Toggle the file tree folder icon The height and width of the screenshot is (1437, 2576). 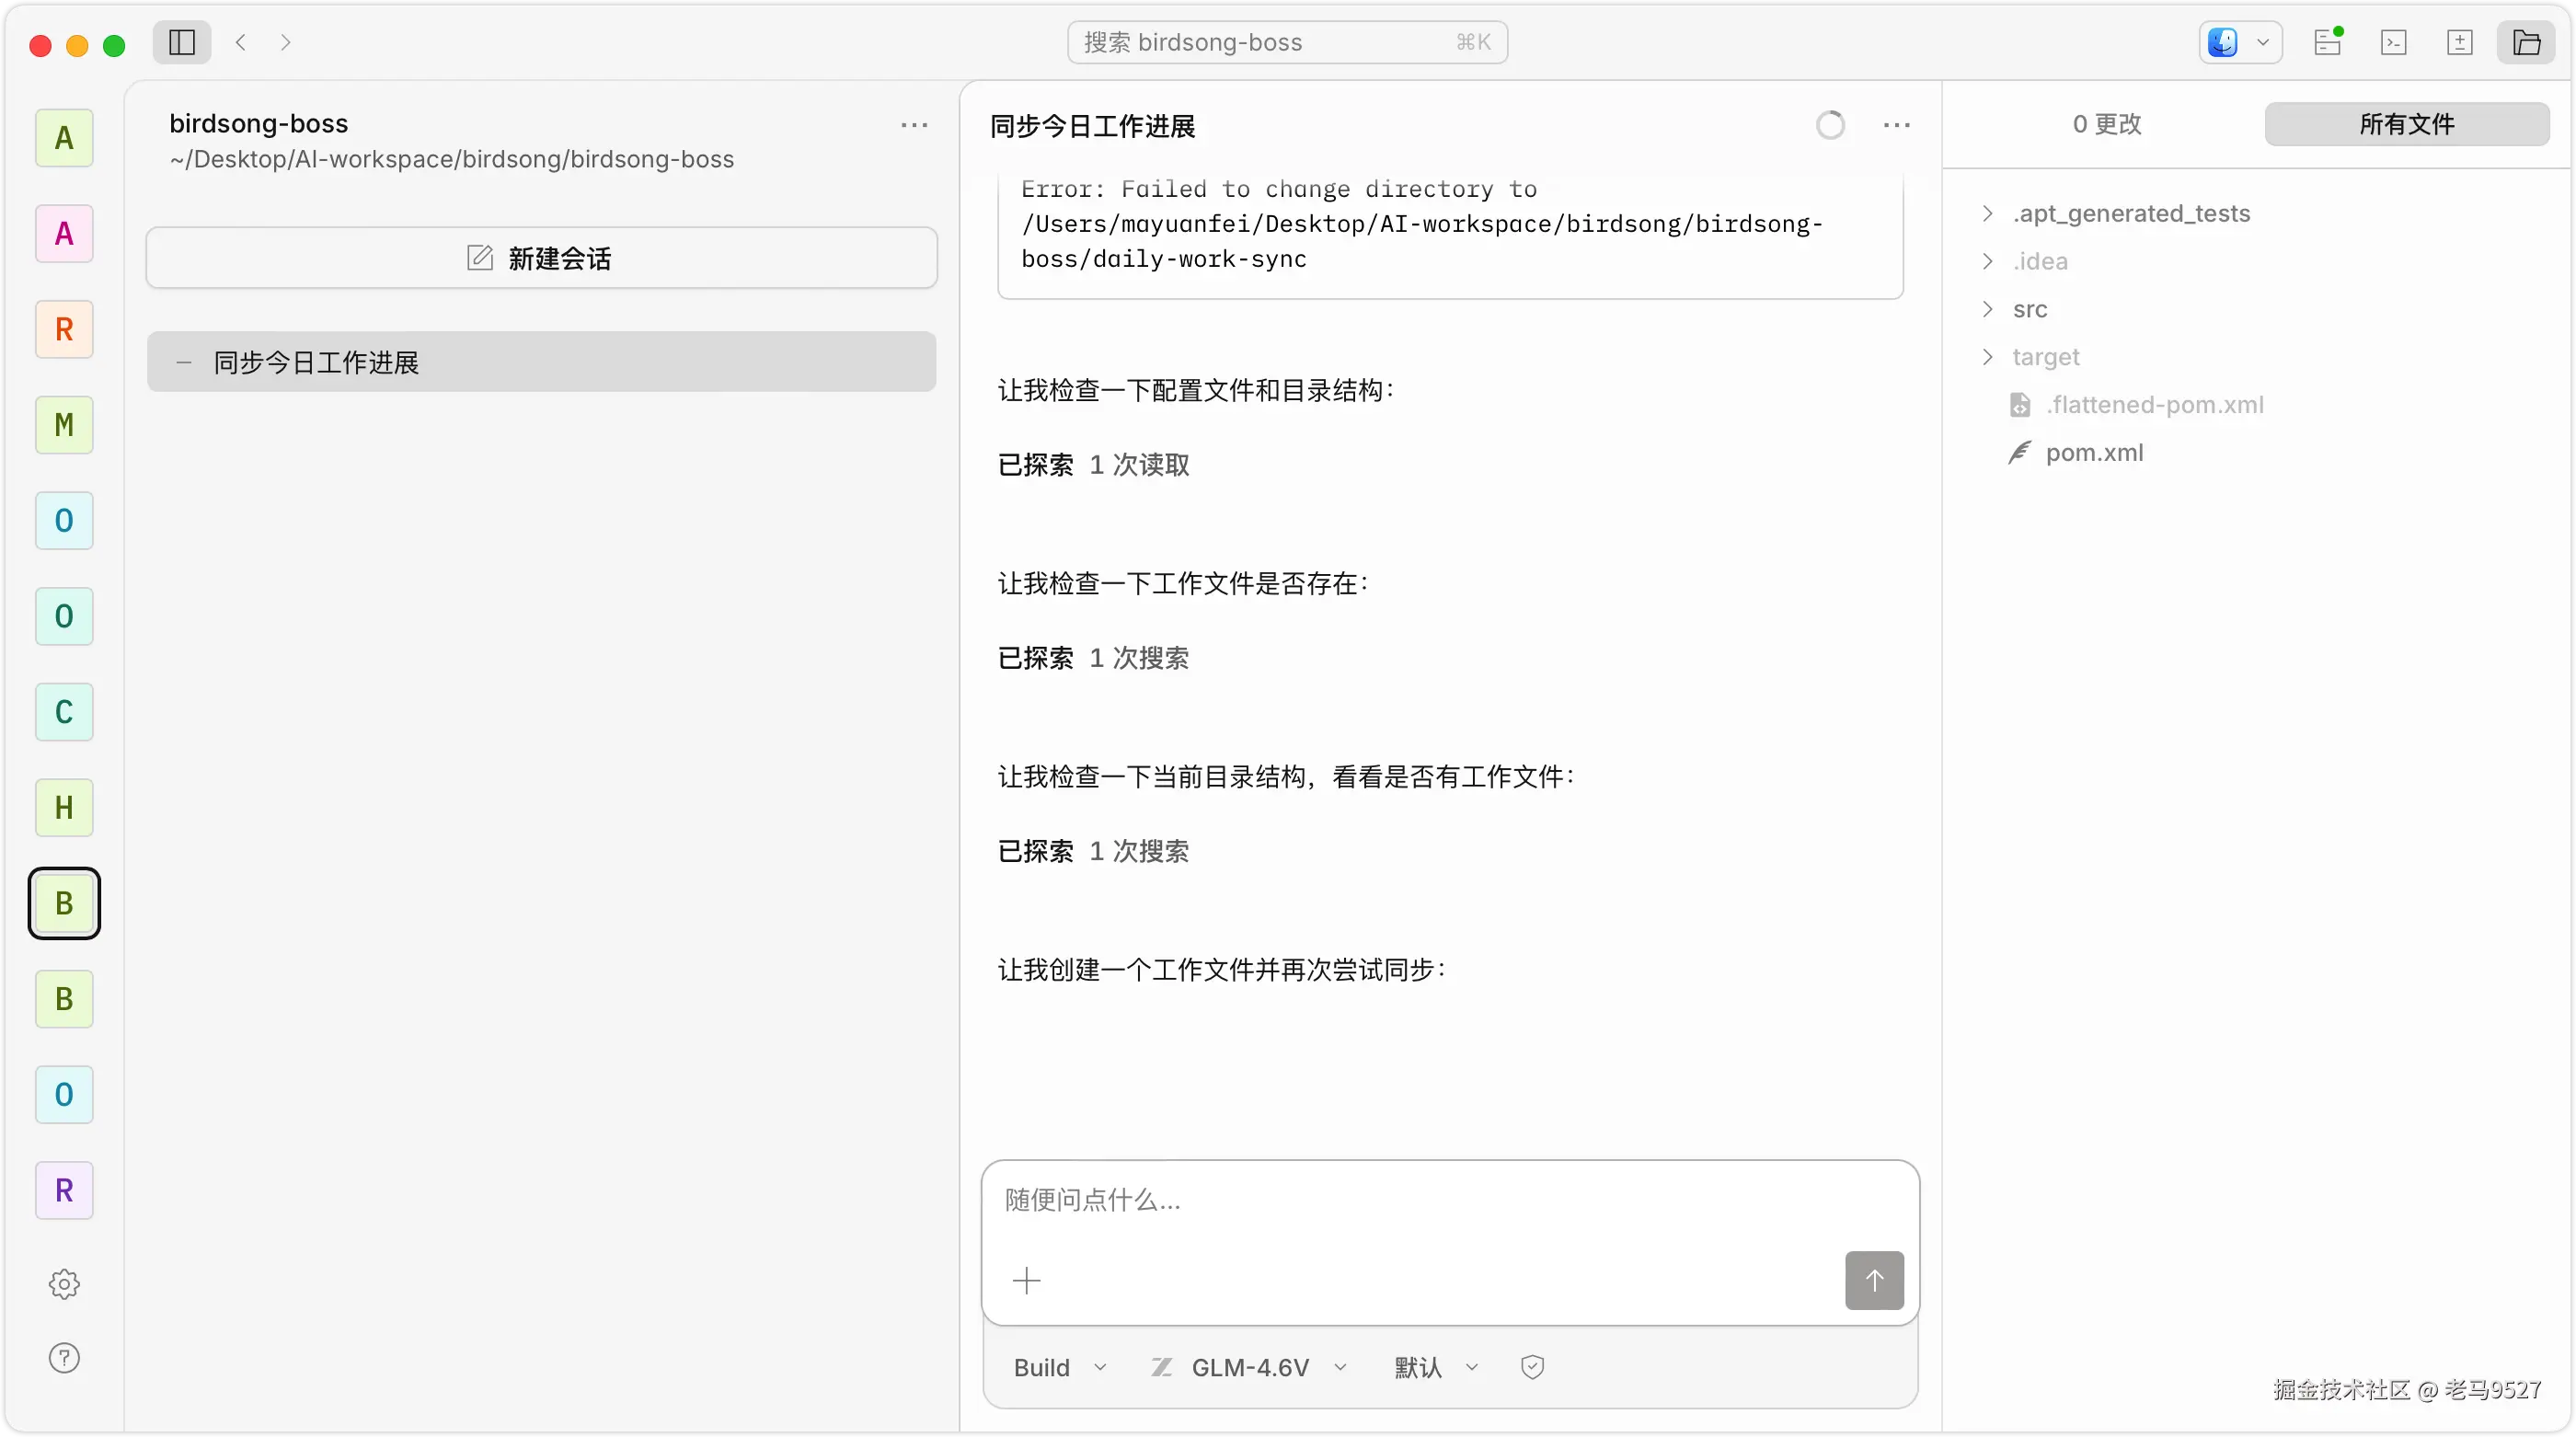click(x=2526, y=42)
